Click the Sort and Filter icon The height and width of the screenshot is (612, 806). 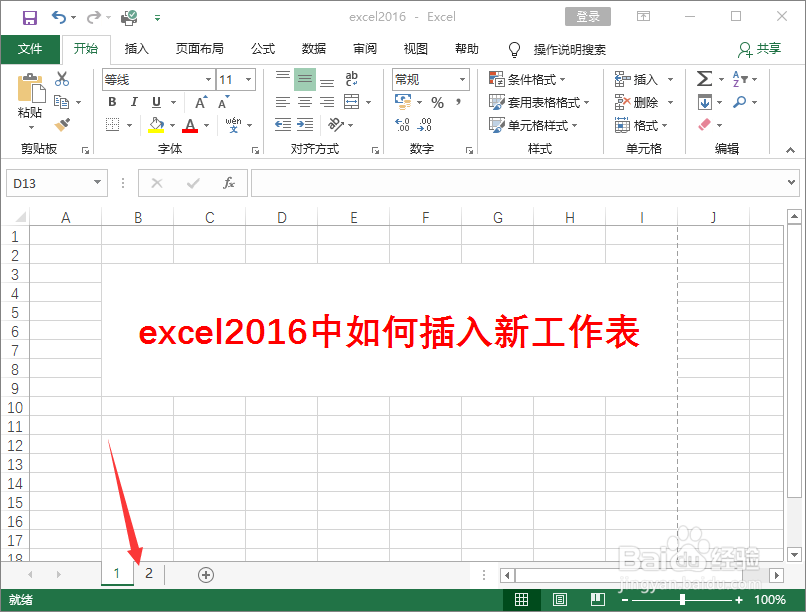point(739,79)
